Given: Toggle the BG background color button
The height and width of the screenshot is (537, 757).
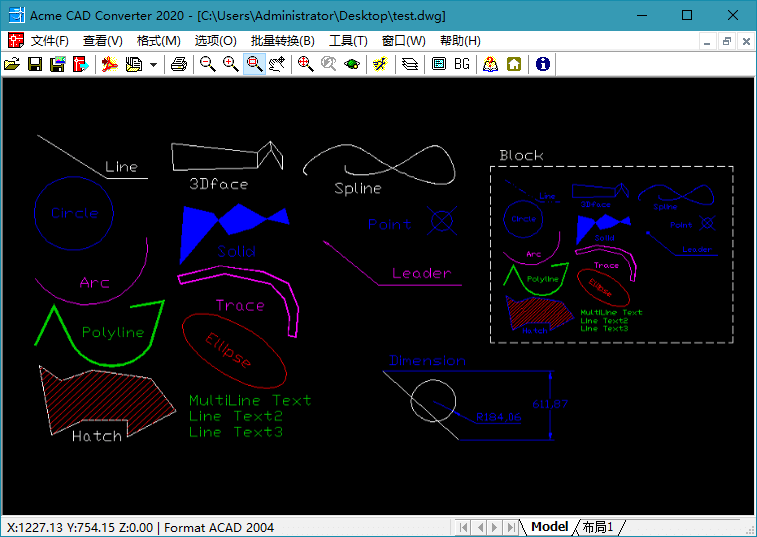Looking at the screenshot, I should pyautogui.click(x=462, y=64).
